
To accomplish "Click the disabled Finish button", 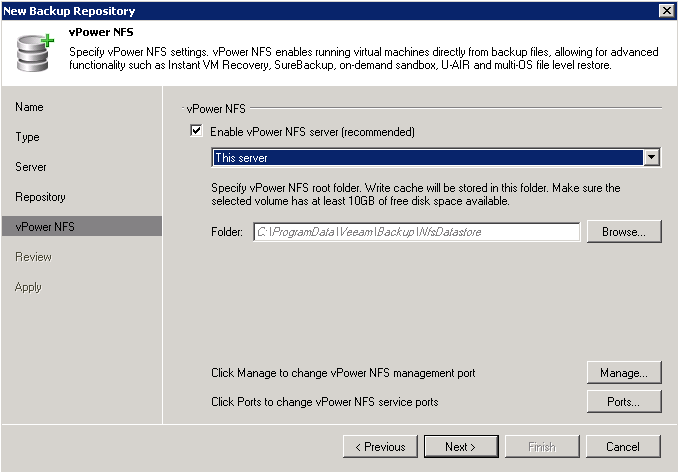I will tap(542, 446).
